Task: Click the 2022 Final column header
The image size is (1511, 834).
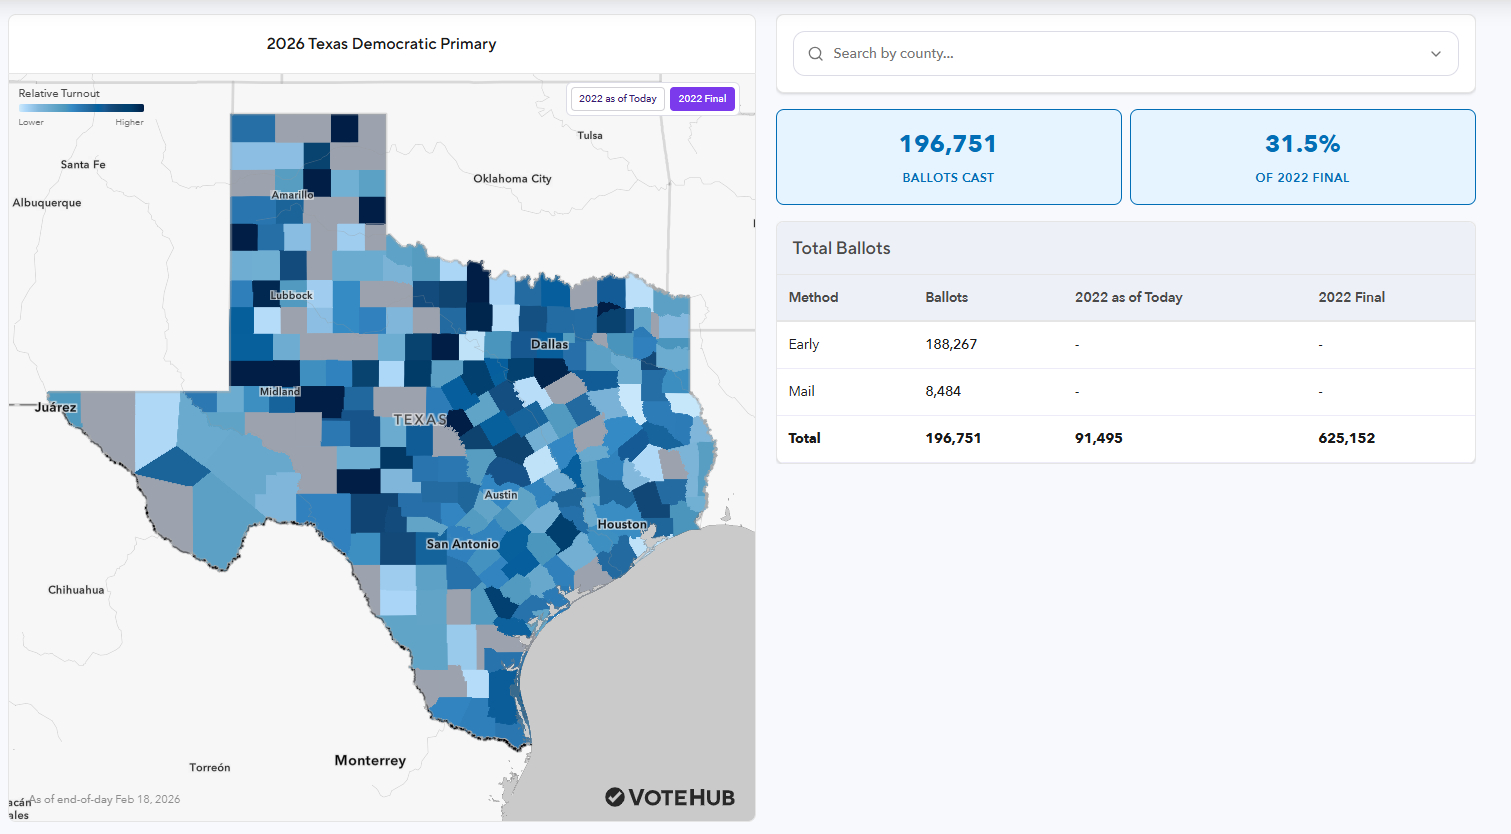Action: [x=1351, y=297]
